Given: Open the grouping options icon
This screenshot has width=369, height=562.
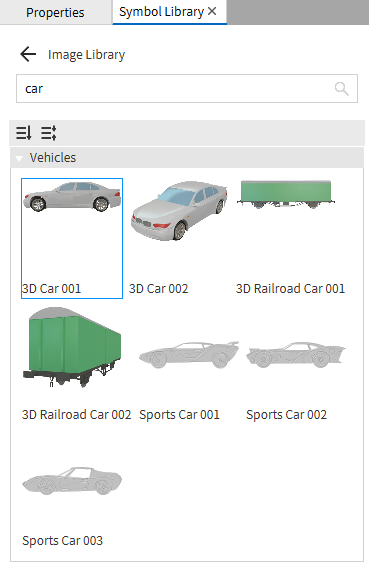Looking at the screenshot, I should [49, 133].
